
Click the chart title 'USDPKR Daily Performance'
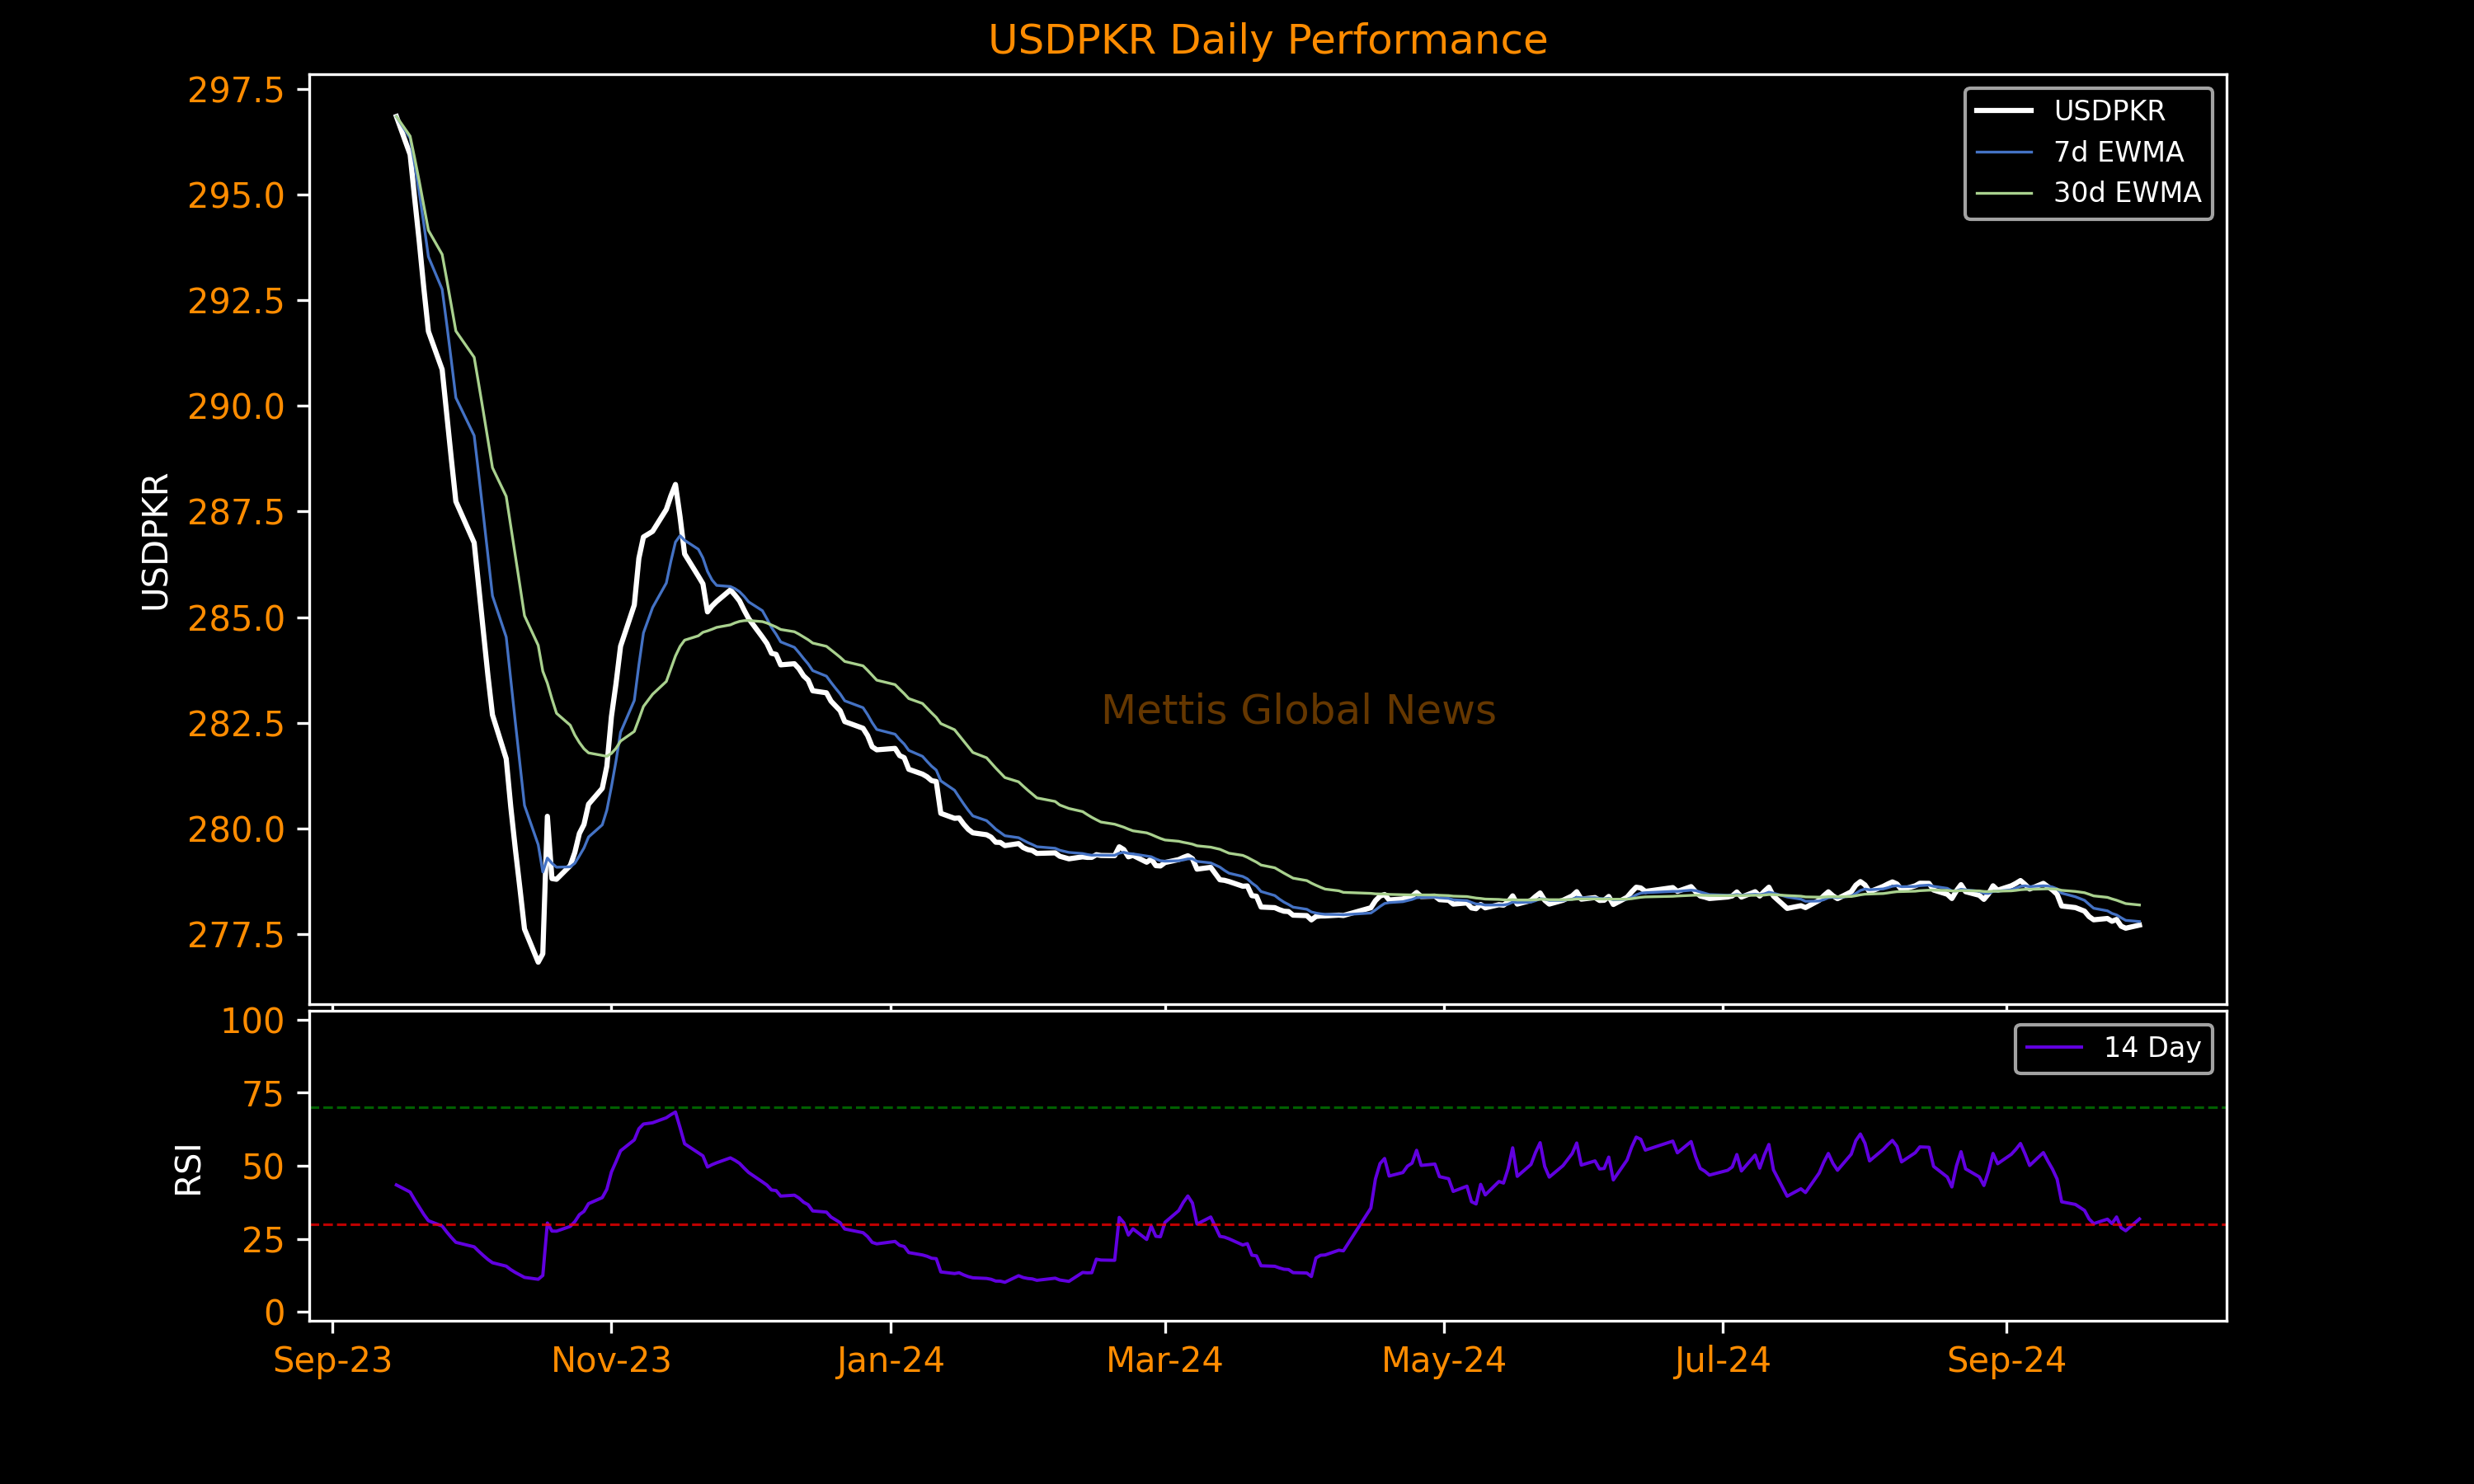pyautogui.click(x=1267, y=40)
